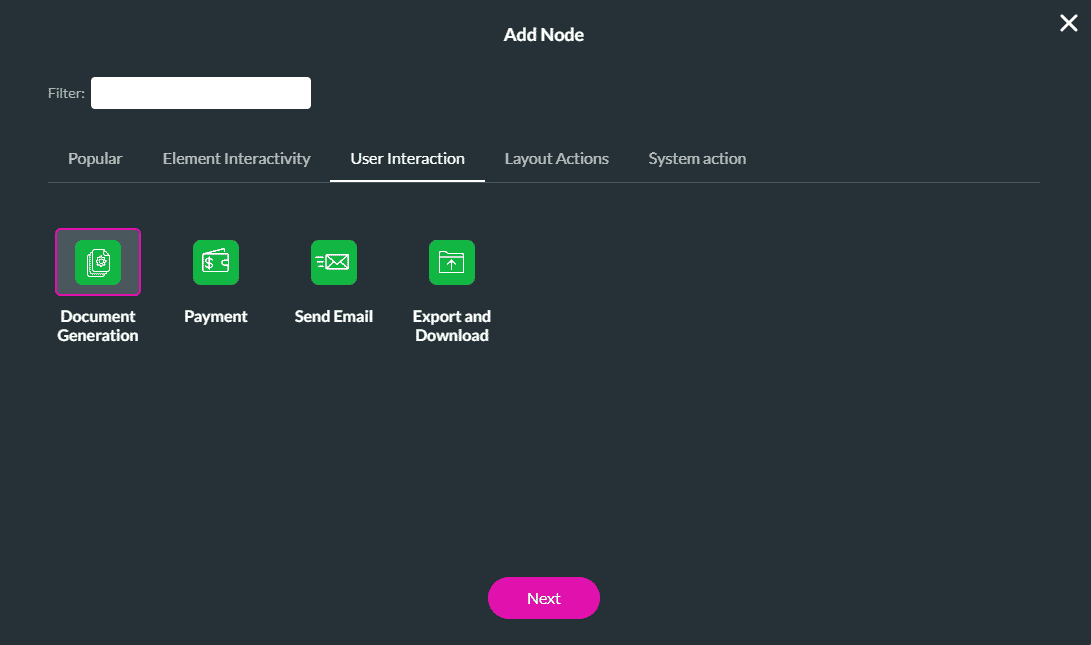Click the envelope icon for Send Email
The width and height of the screenshot is (1091, 645).
tap(334, 262)
